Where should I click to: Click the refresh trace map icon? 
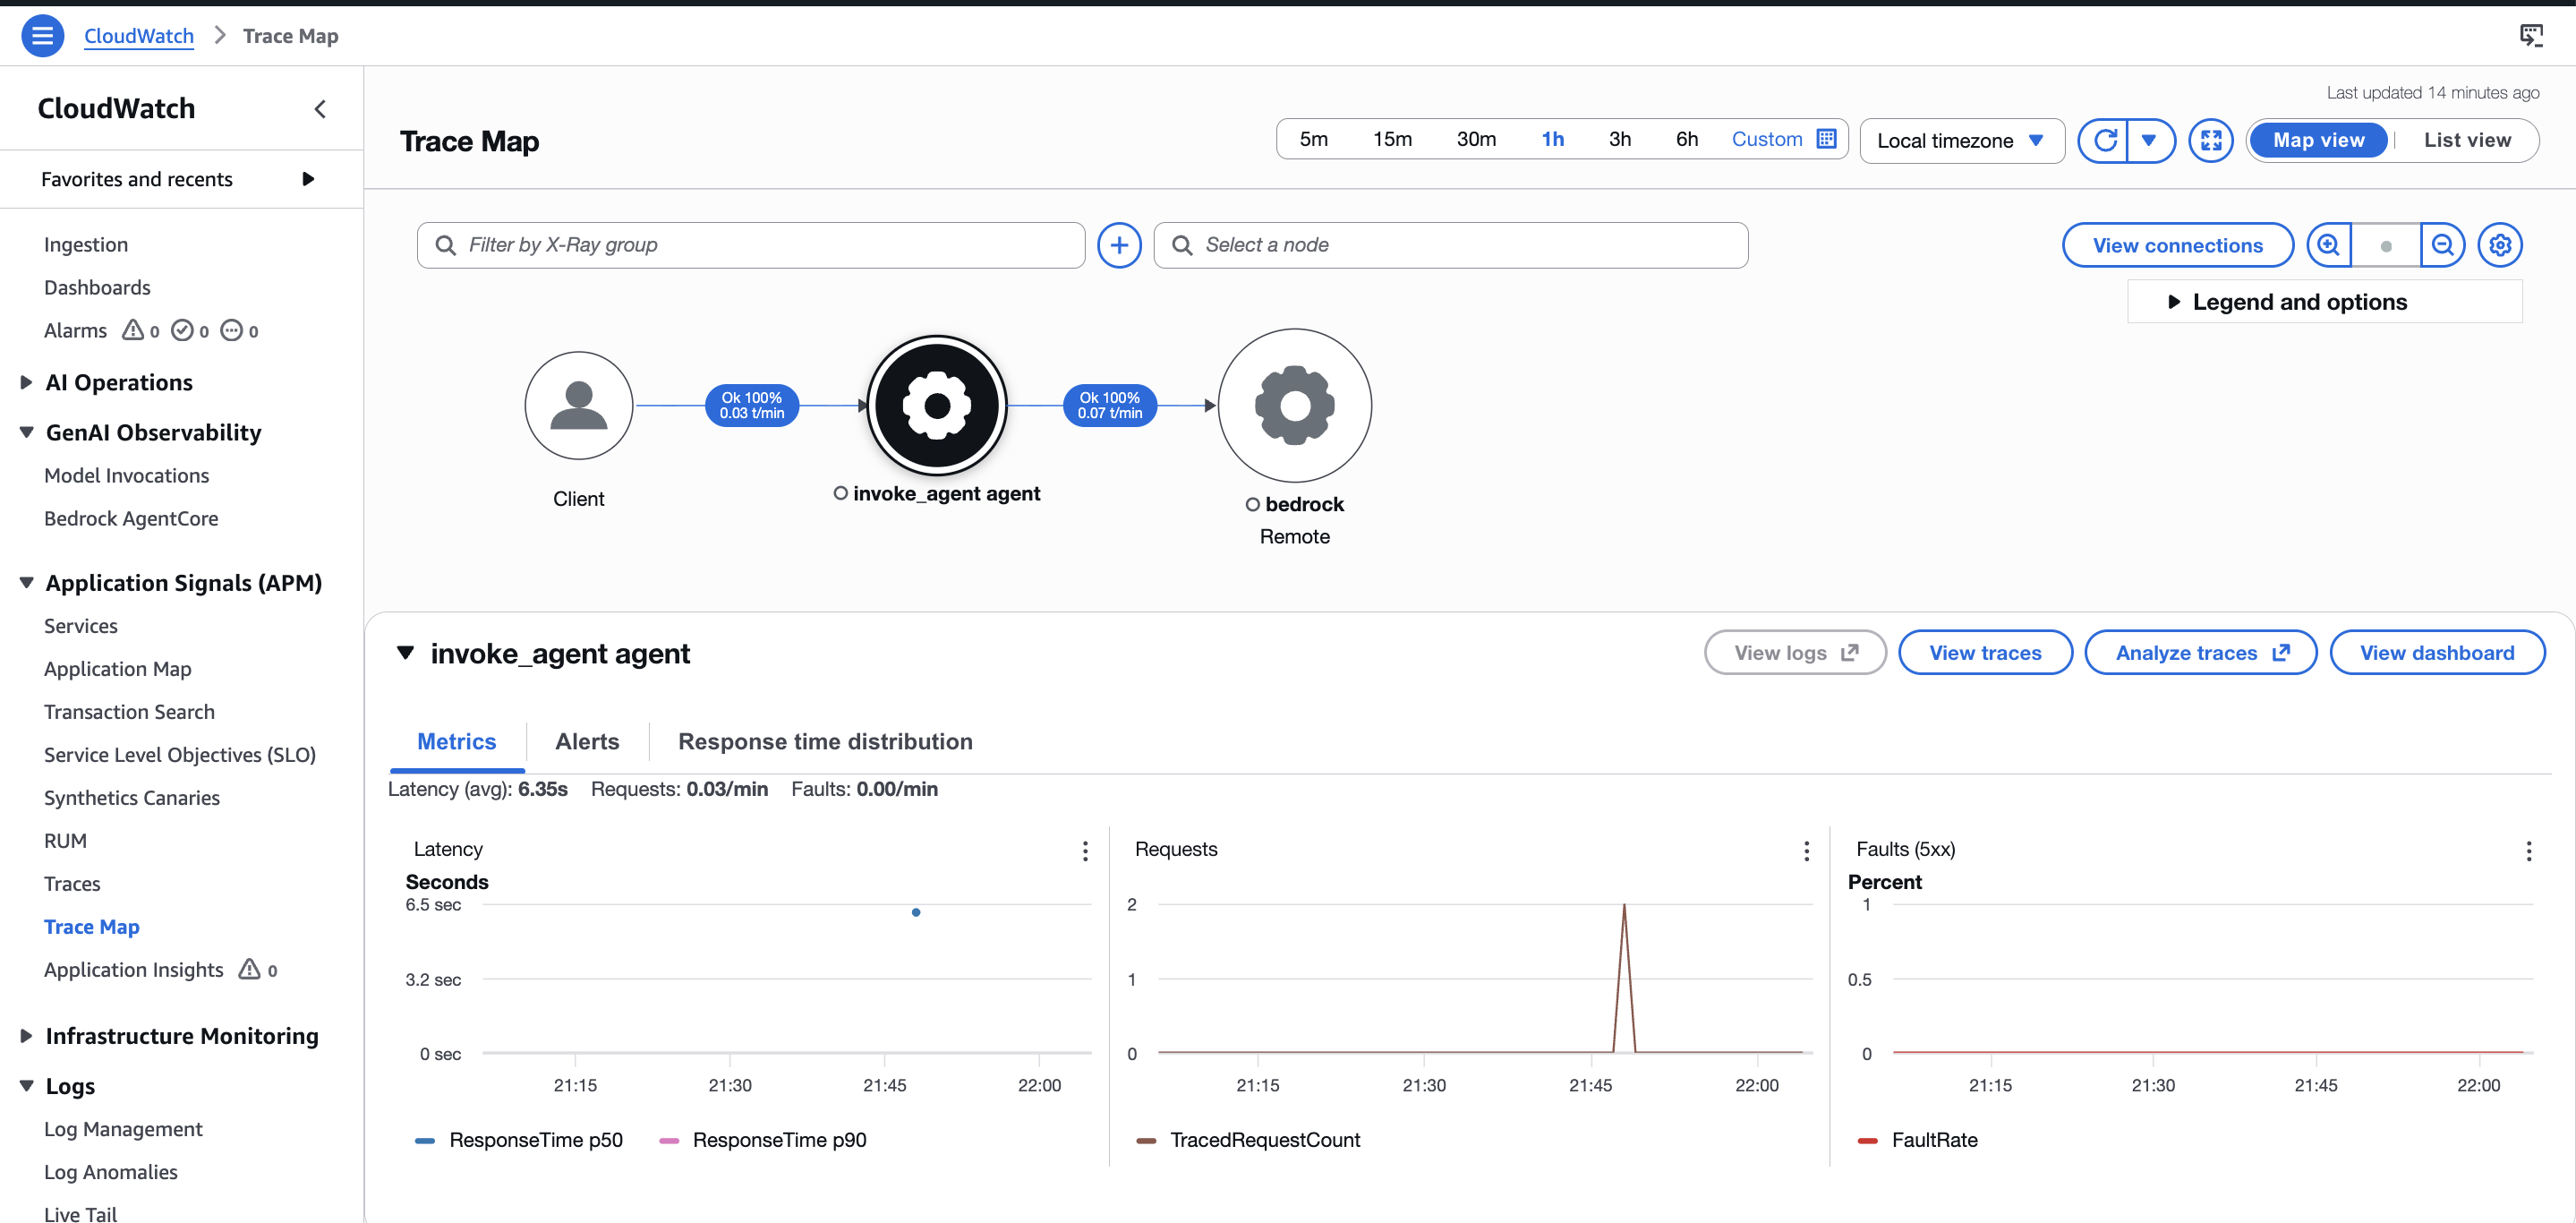[2104, 140]
